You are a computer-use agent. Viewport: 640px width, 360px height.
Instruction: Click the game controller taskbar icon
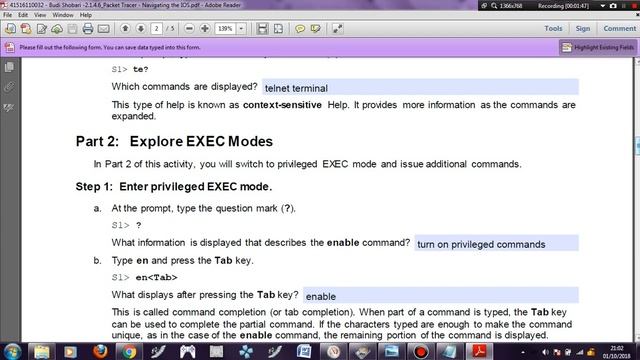click(187, 351)
